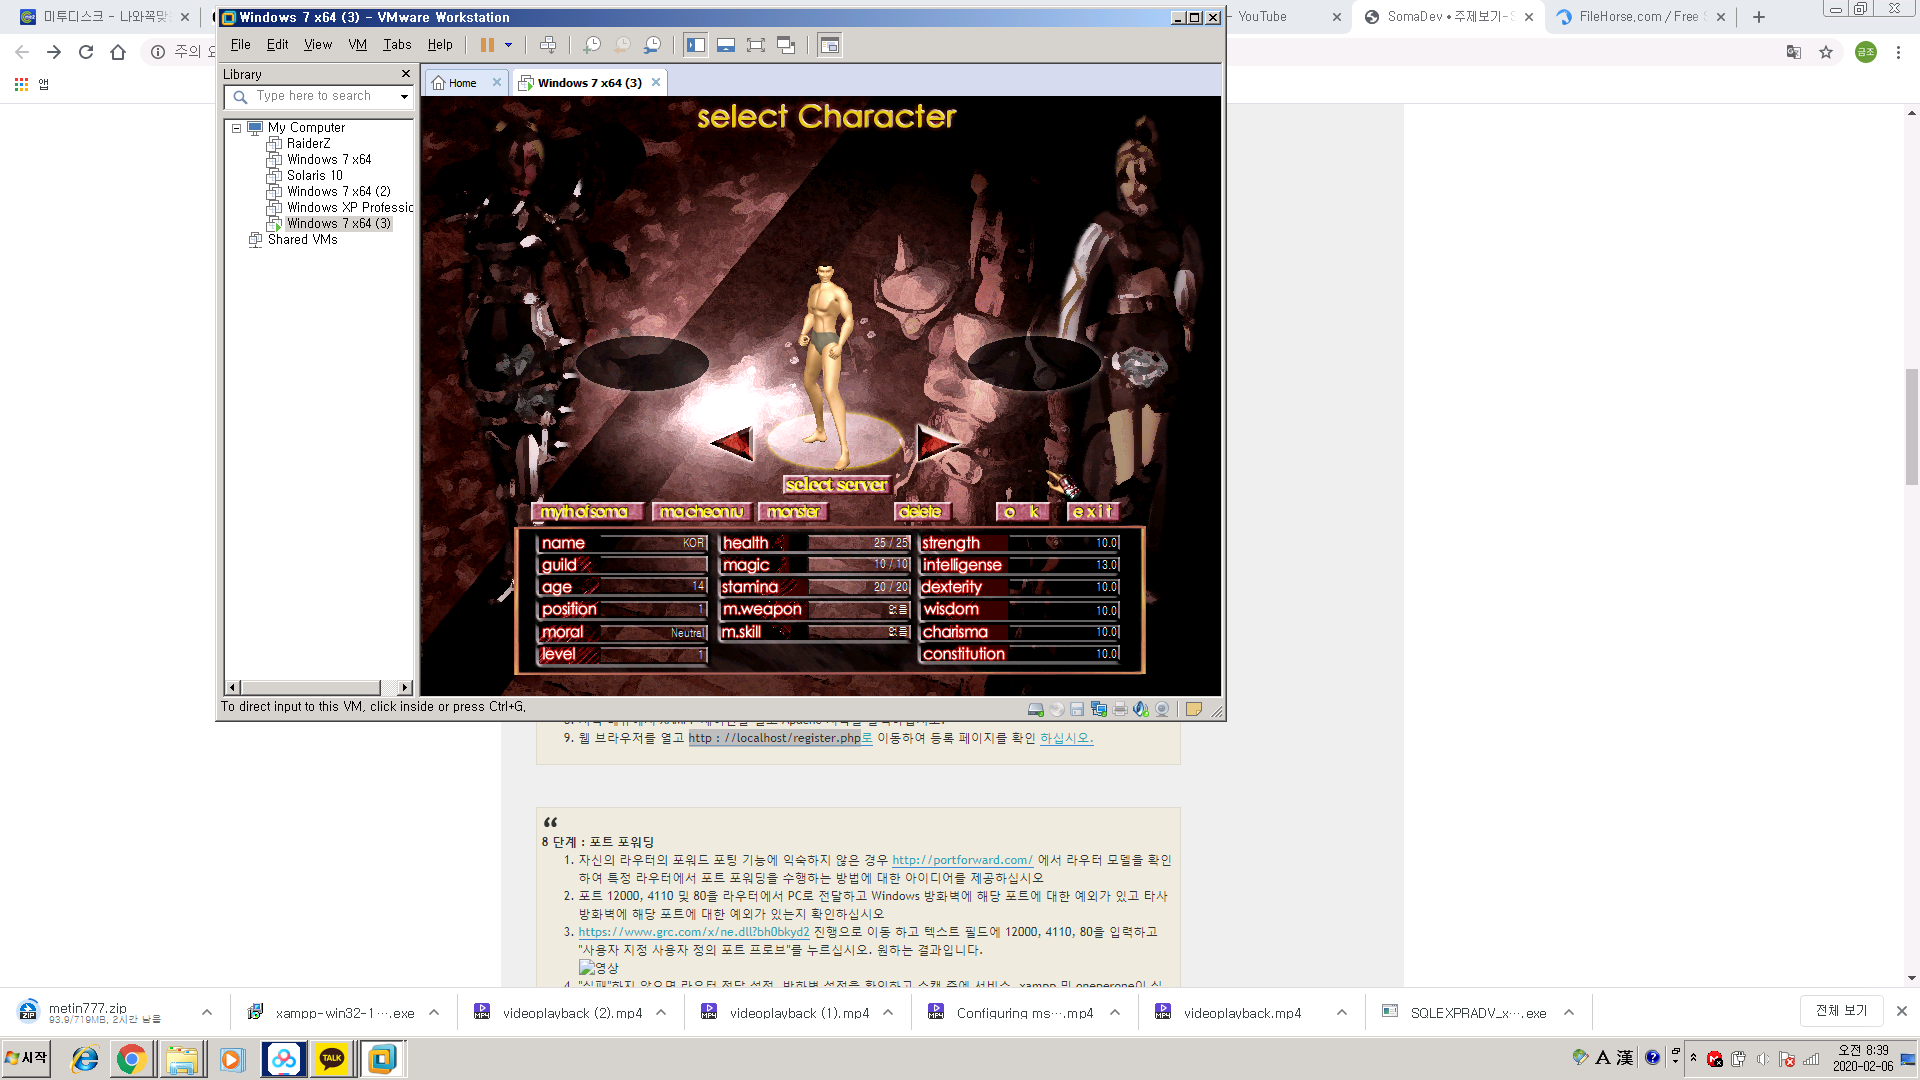Open the Library search options dropdown
1920x1080 pixels.
(x=404, y=96)
